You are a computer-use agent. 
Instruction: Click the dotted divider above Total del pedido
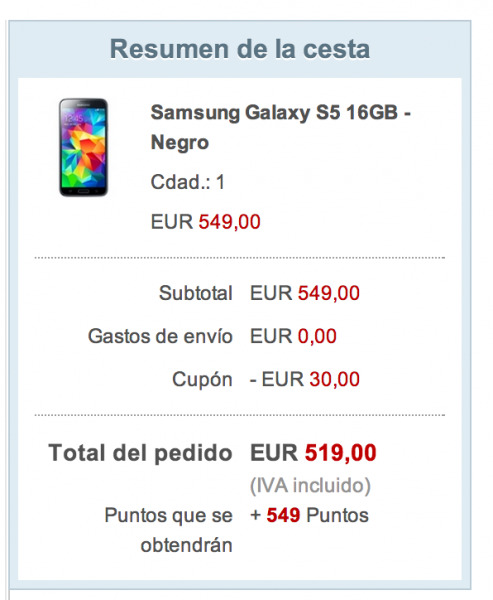coord(240,415)
